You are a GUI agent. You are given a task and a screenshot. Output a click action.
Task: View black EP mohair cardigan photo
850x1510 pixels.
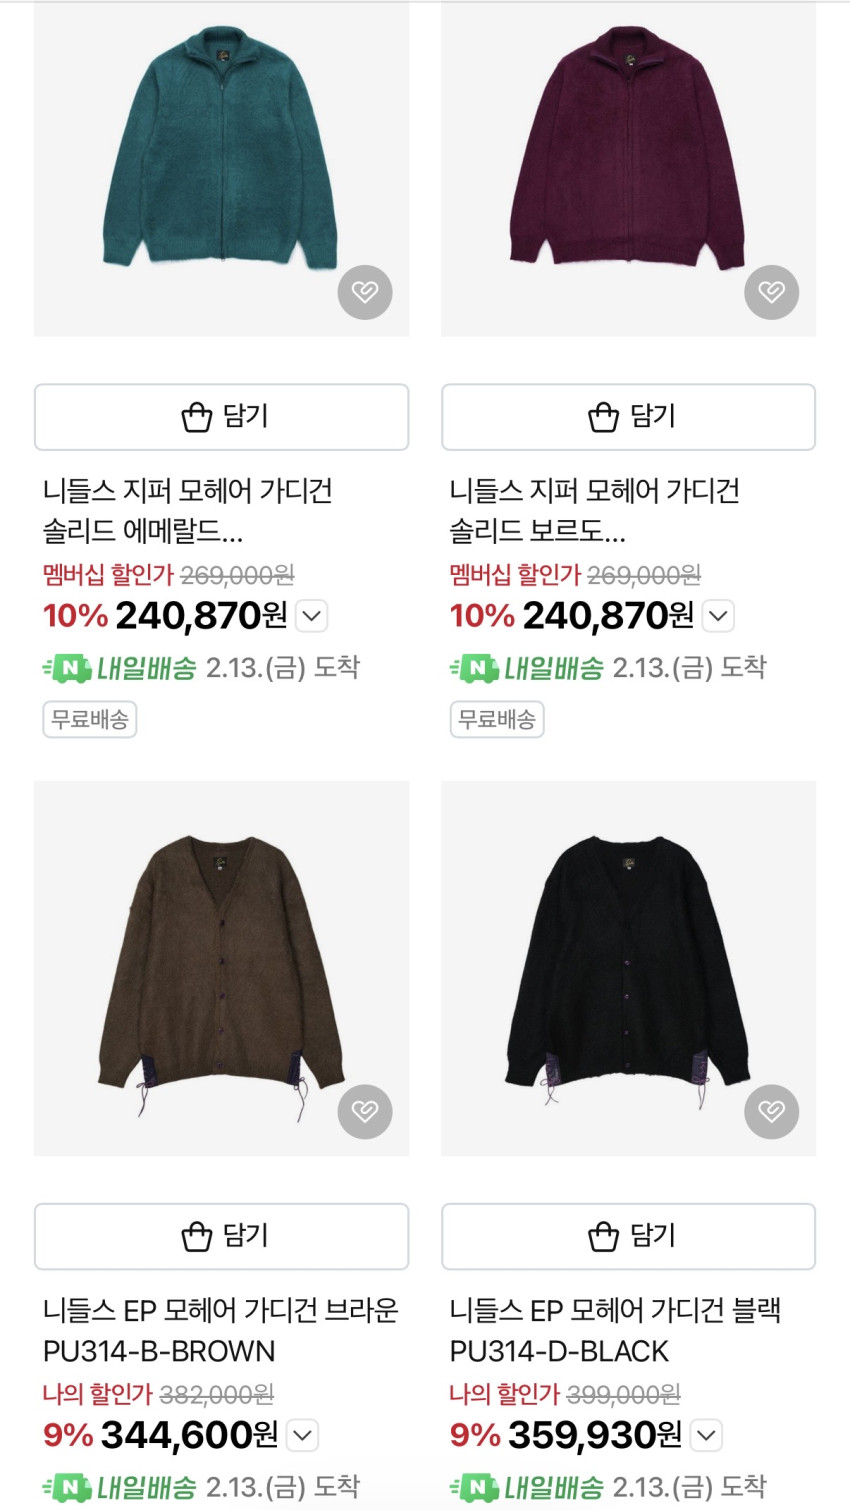coord(628,965)
